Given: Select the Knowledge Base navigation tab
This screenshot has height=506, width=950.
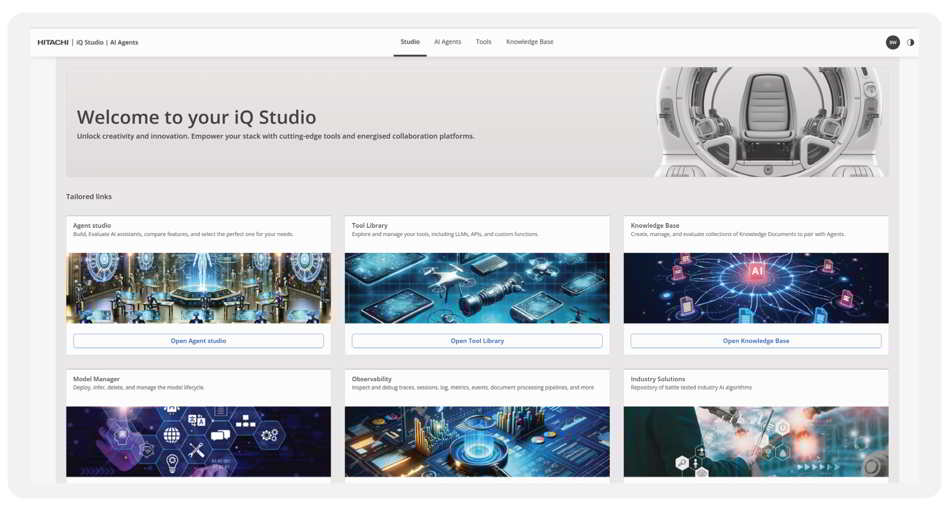Looking at the screenshot, I should coord(529,42).
